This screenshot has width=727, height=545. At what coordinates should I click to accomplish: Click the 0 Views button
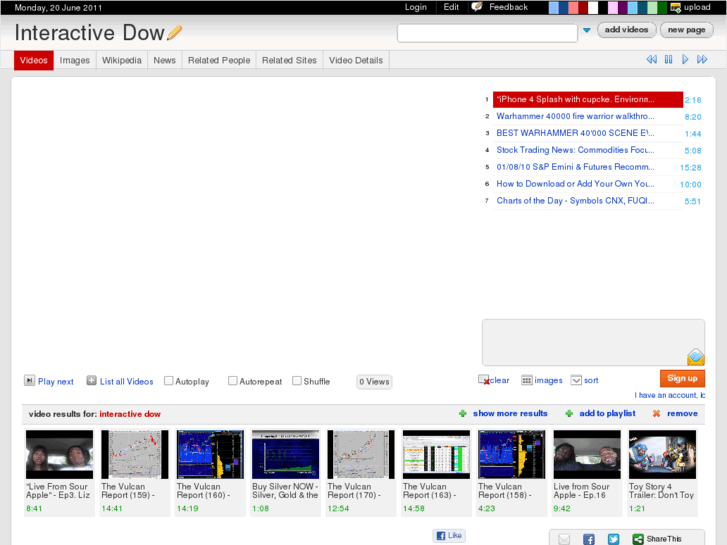[374, 382]
